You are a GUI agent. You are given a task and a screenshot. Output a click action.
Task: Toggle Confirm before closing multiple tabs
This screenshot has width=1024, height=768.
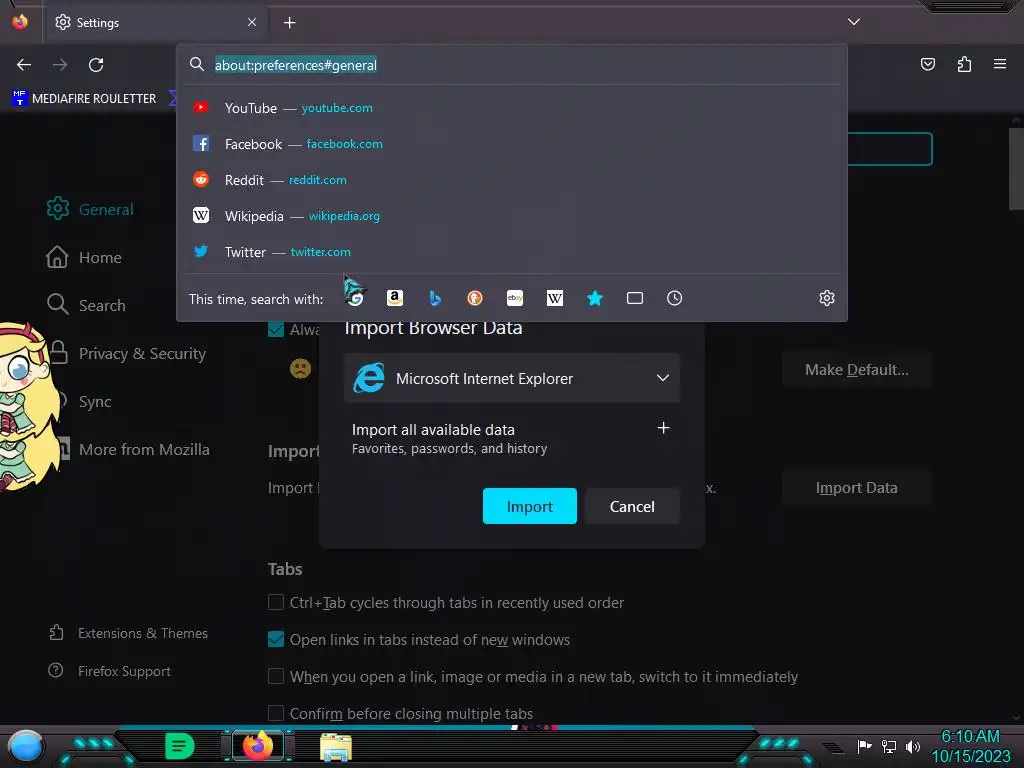276,713
